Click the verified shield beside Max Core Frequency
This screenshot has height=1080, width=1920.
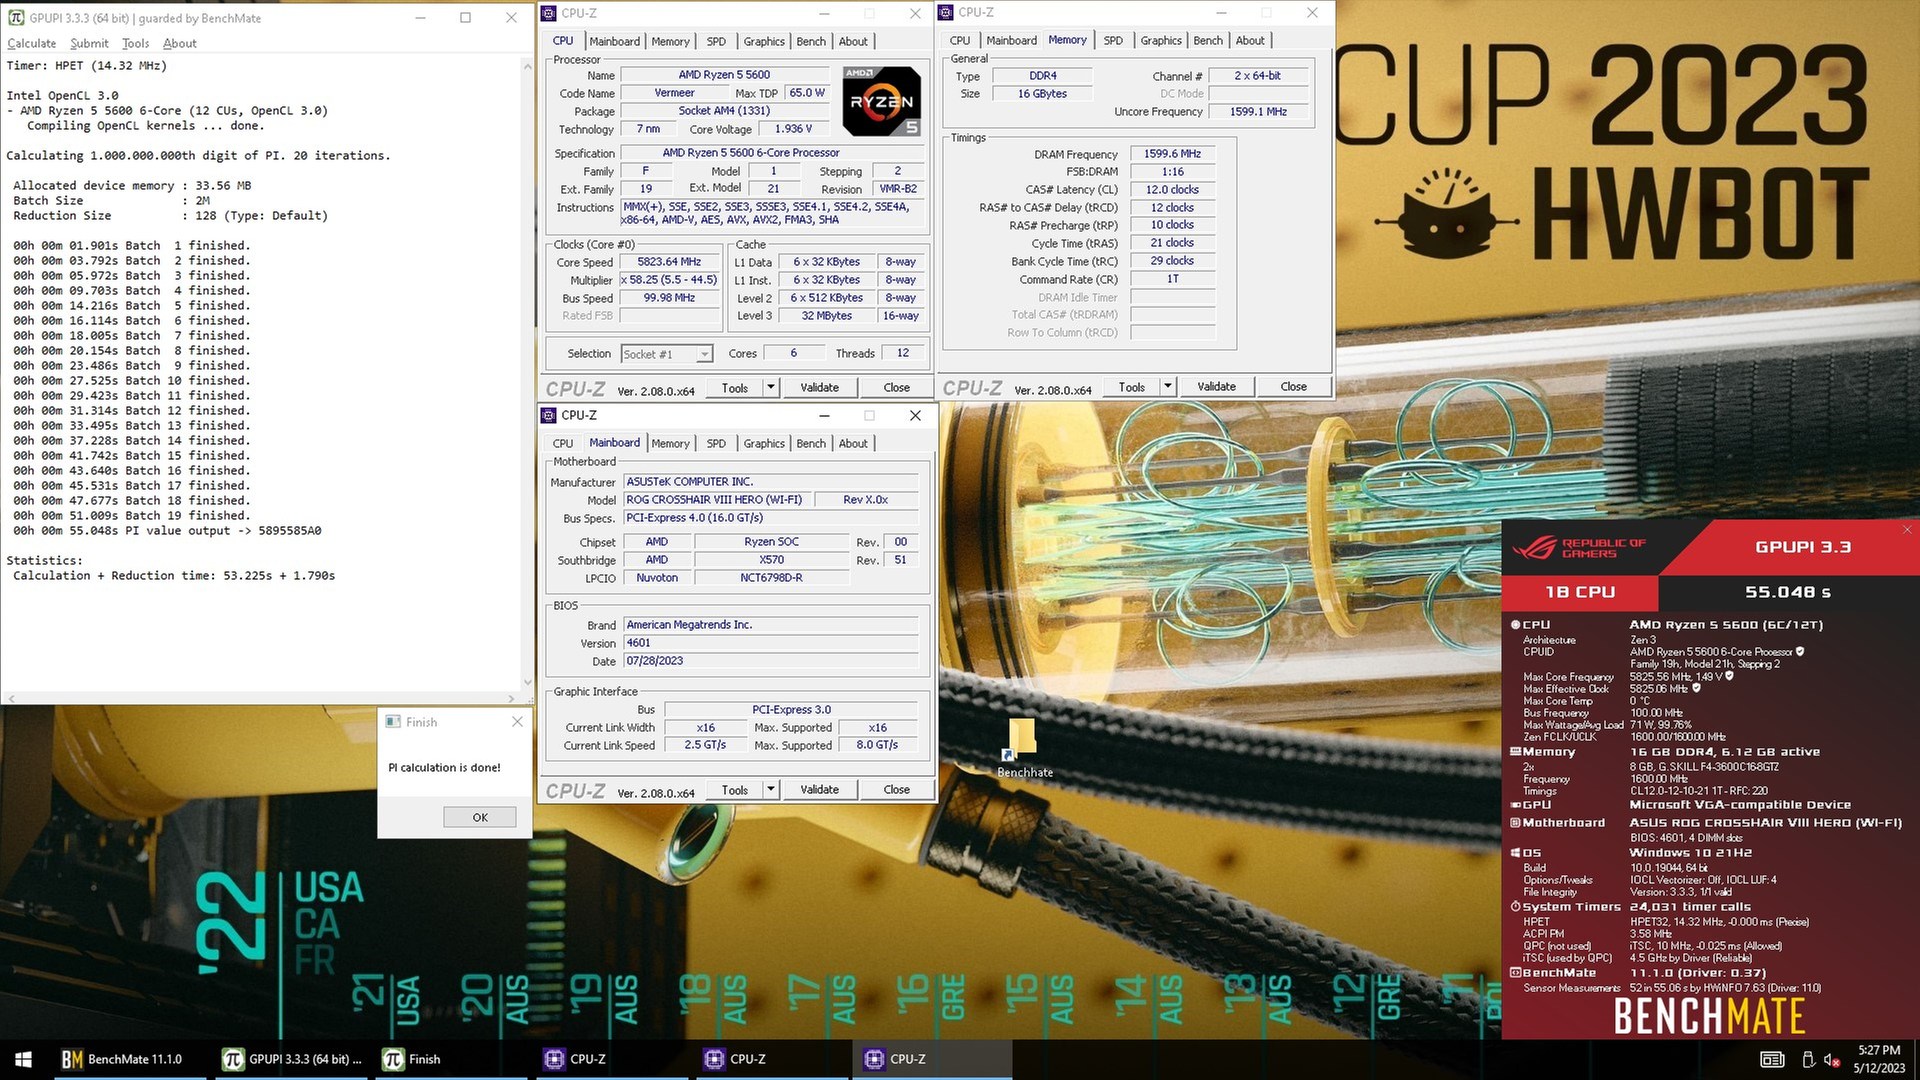pos(1729,676)
